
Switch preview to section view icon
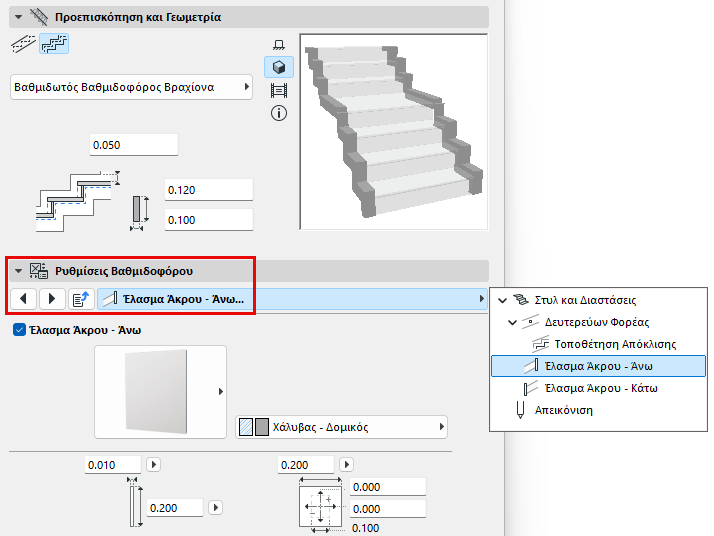[x=279, y=90]
